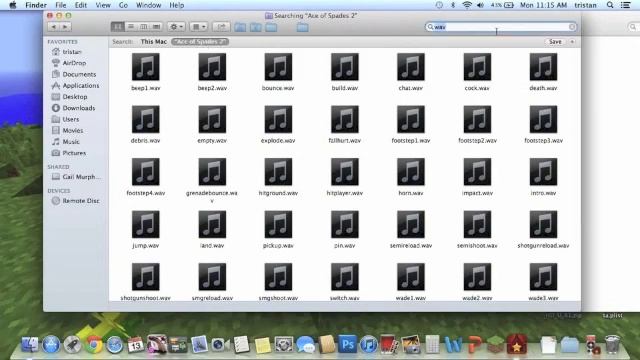Set search scope to Ace of Spades 2
640x360 pixels.
[x=200, y=42]
